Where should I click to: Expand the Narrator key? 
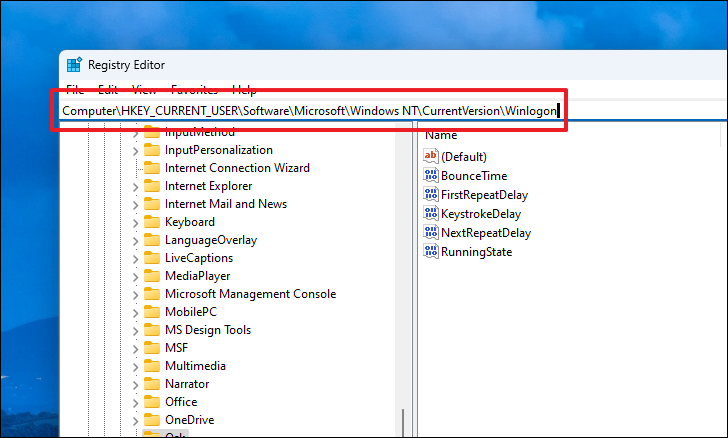135,385
